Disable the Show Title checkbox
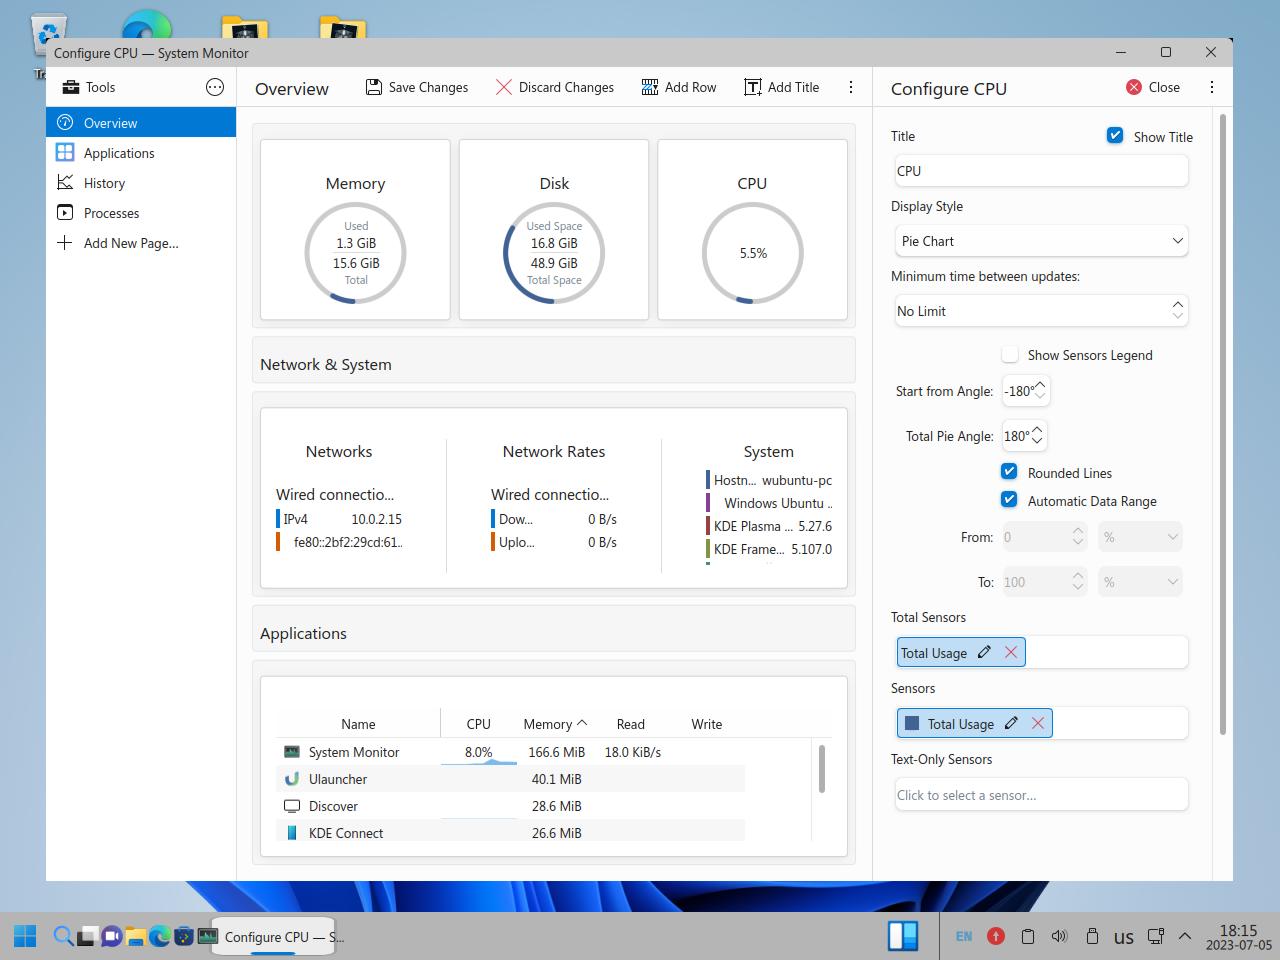This screenshot has height=960, width=1280. (x=1115, y=136)
